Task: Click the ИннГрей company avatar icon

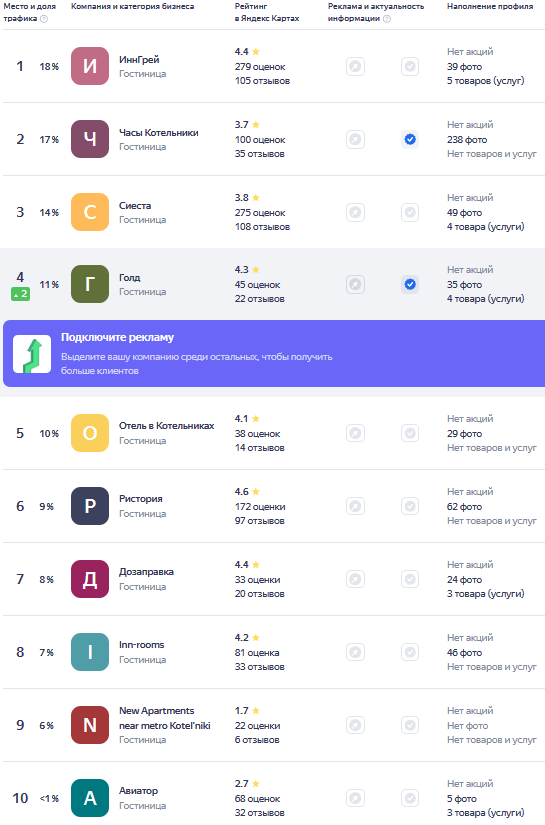Action: pyautogui.click(x=90, y=66)
